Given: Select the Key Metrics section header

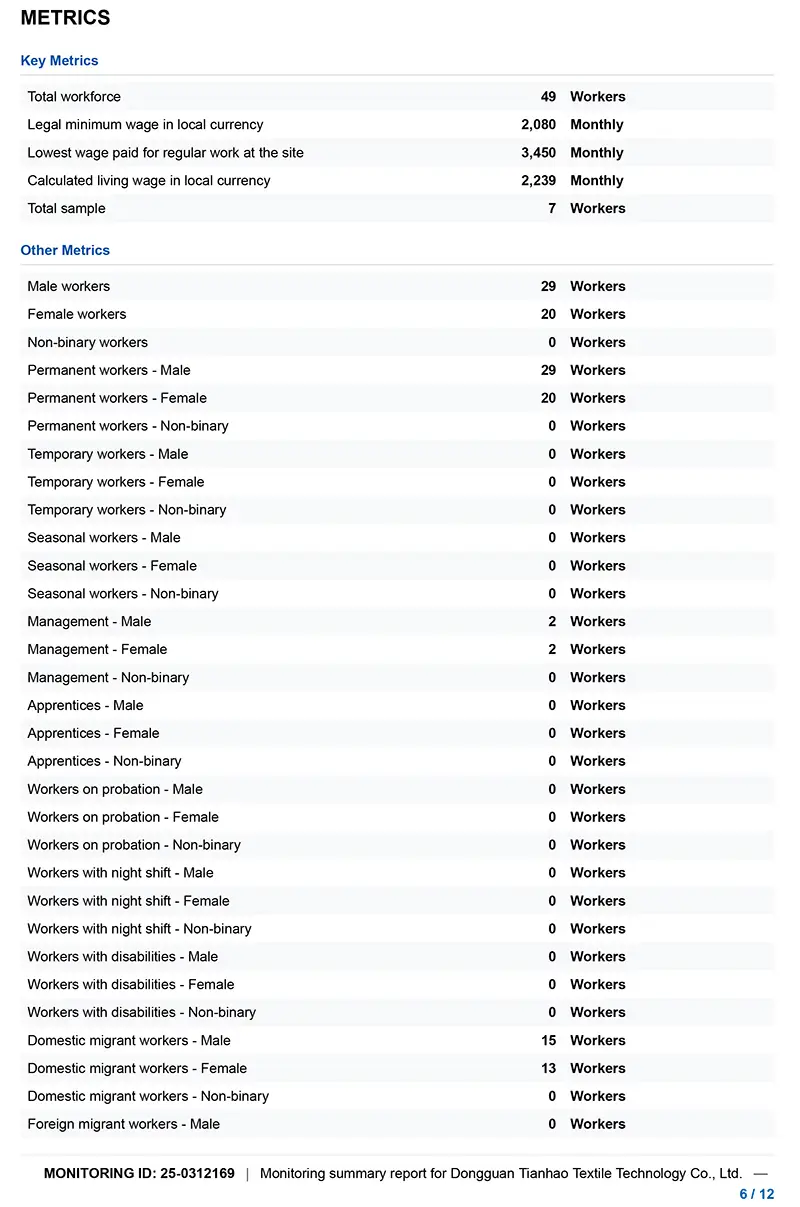Looking at the screenshot, I should pos(59,61).
